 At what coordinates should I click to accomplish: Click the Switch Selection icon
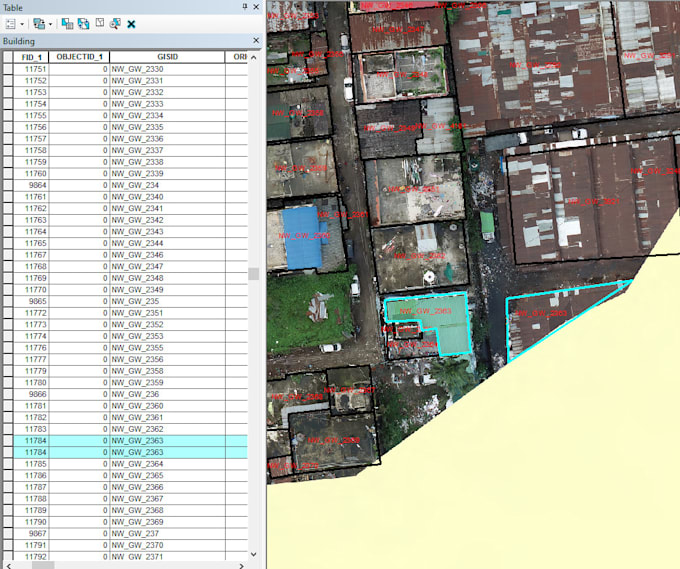(x=83, y=23)
